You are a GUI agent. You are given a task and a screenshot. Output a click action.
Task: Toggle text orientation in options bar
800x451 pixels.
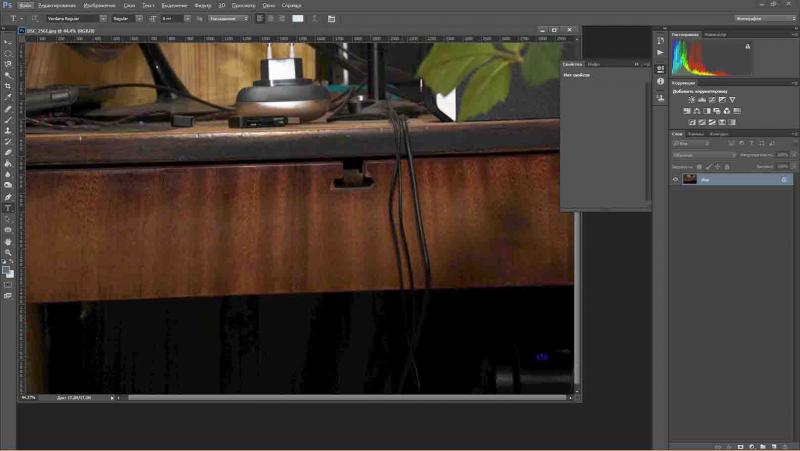pyautogui.click(x=35, y=18)
